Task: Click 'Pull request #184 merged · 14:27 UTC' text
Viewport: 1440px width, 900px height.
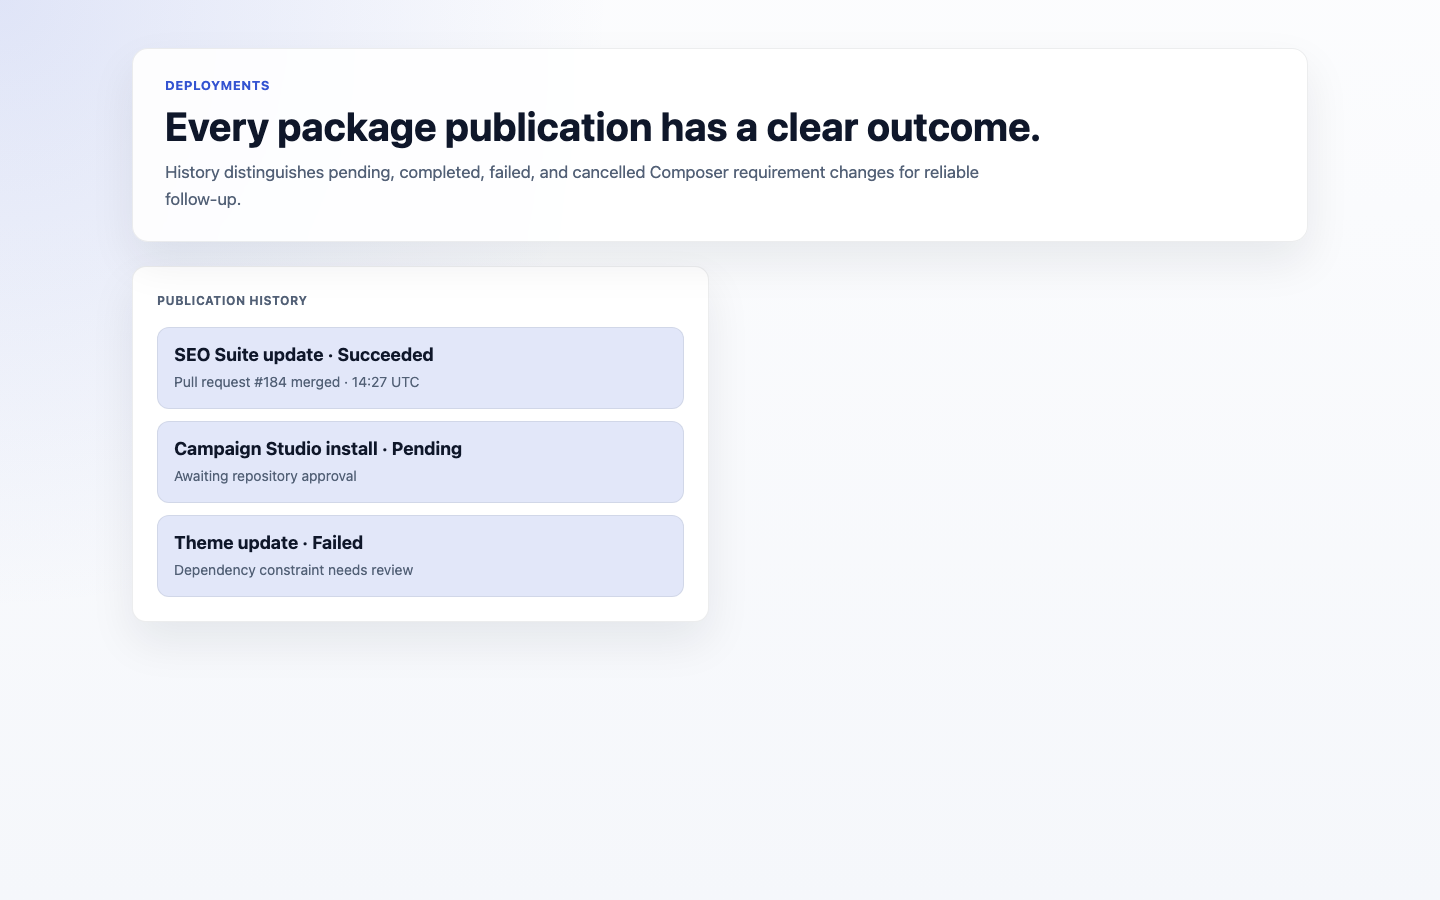Action: click(x=297, y=382)
